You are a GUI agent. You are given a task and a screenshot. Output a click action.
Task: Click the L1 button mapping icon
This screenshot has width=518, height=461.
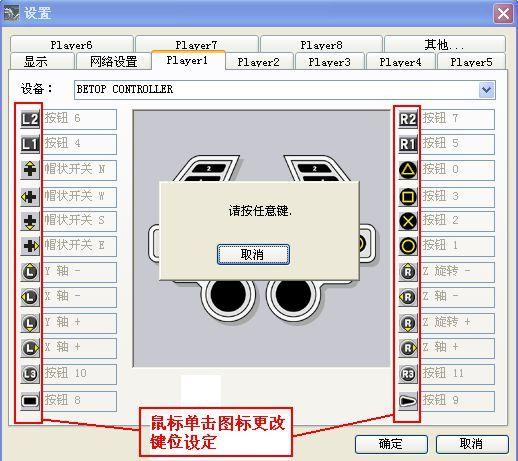pyautogui.click(x=30, y=144)
